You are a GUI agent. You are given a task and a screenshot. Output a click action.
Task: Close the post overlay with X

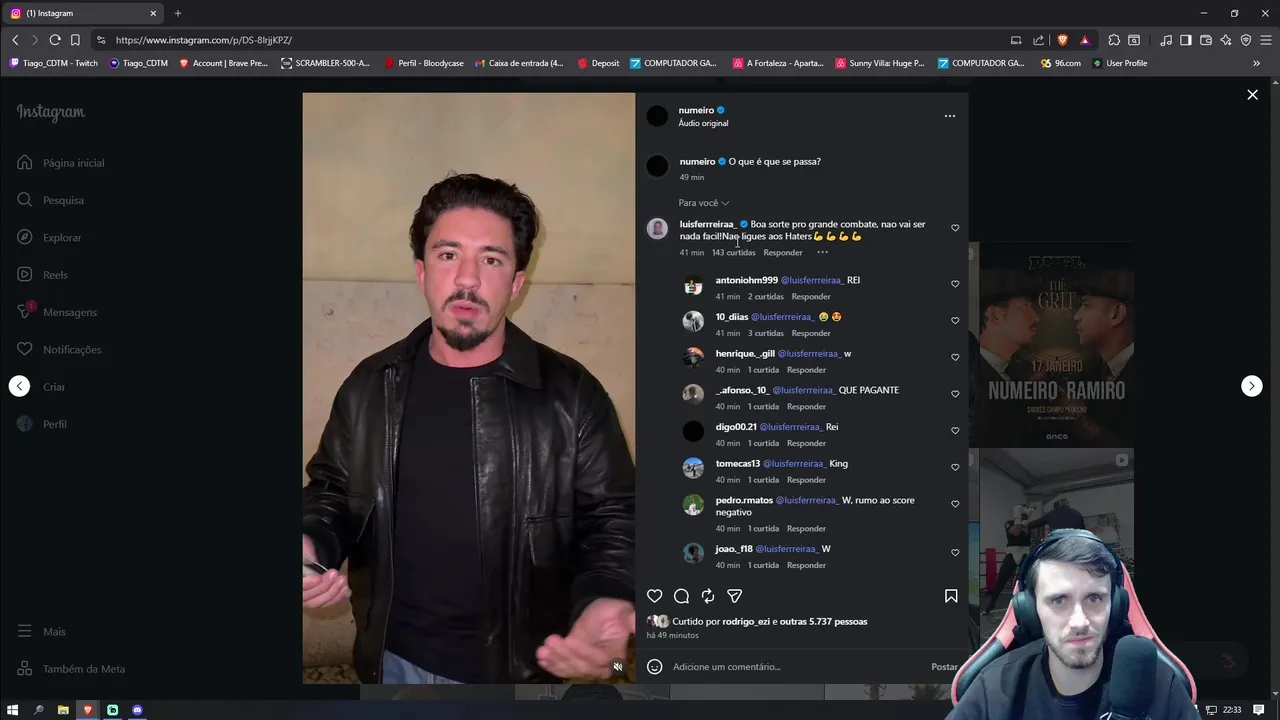point(1252,95)
